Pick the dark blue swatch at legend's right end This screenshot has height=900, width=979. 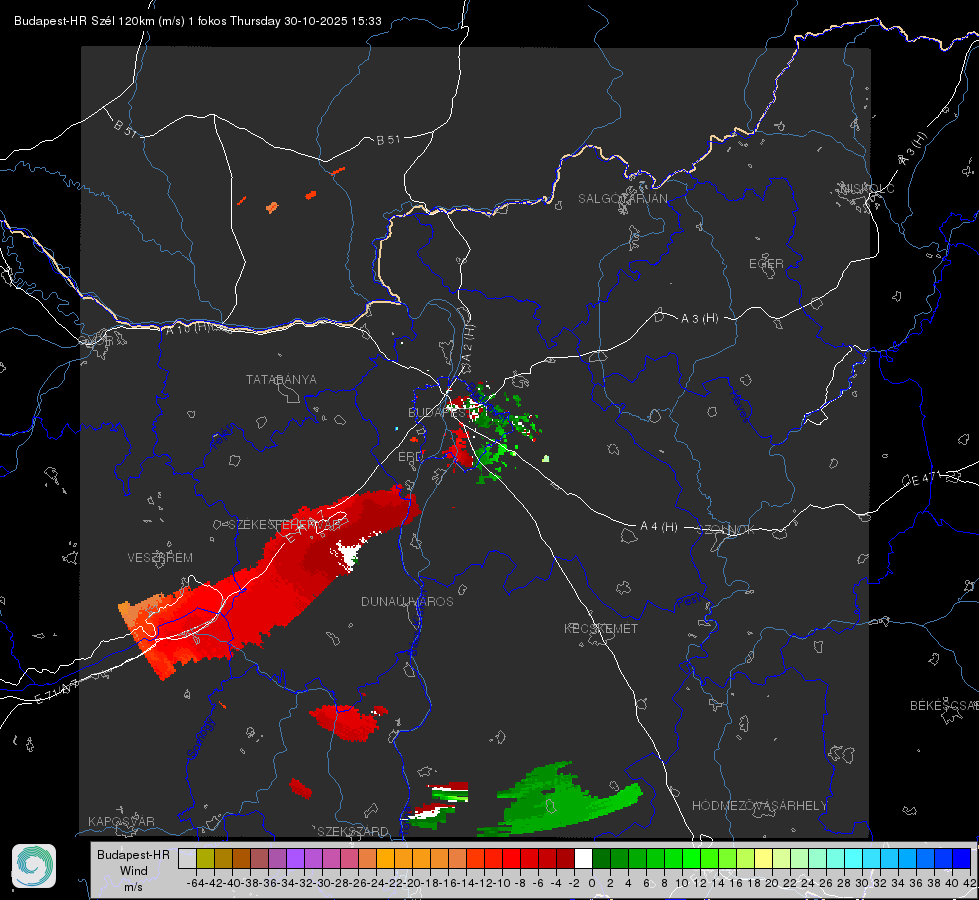(962, 858)
